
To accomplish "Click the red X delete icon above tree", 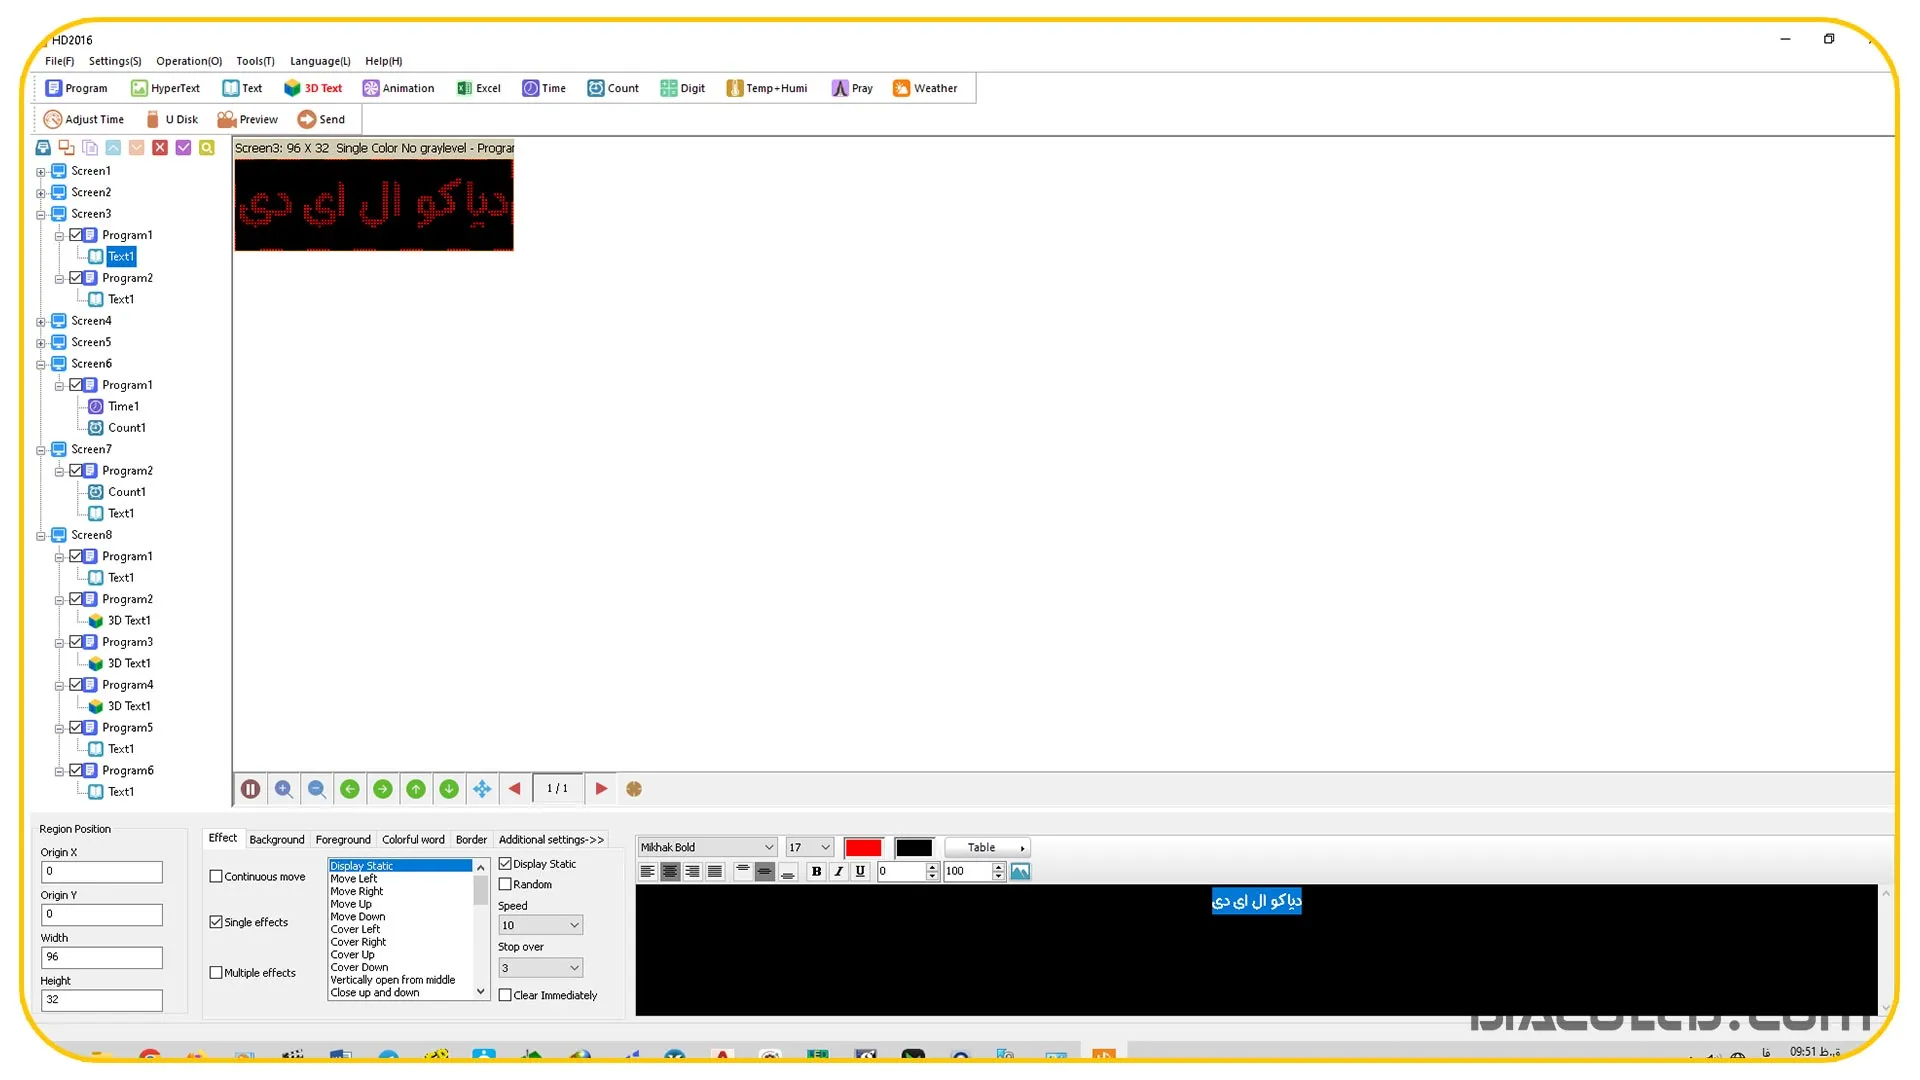I will [x=160, y=148].
